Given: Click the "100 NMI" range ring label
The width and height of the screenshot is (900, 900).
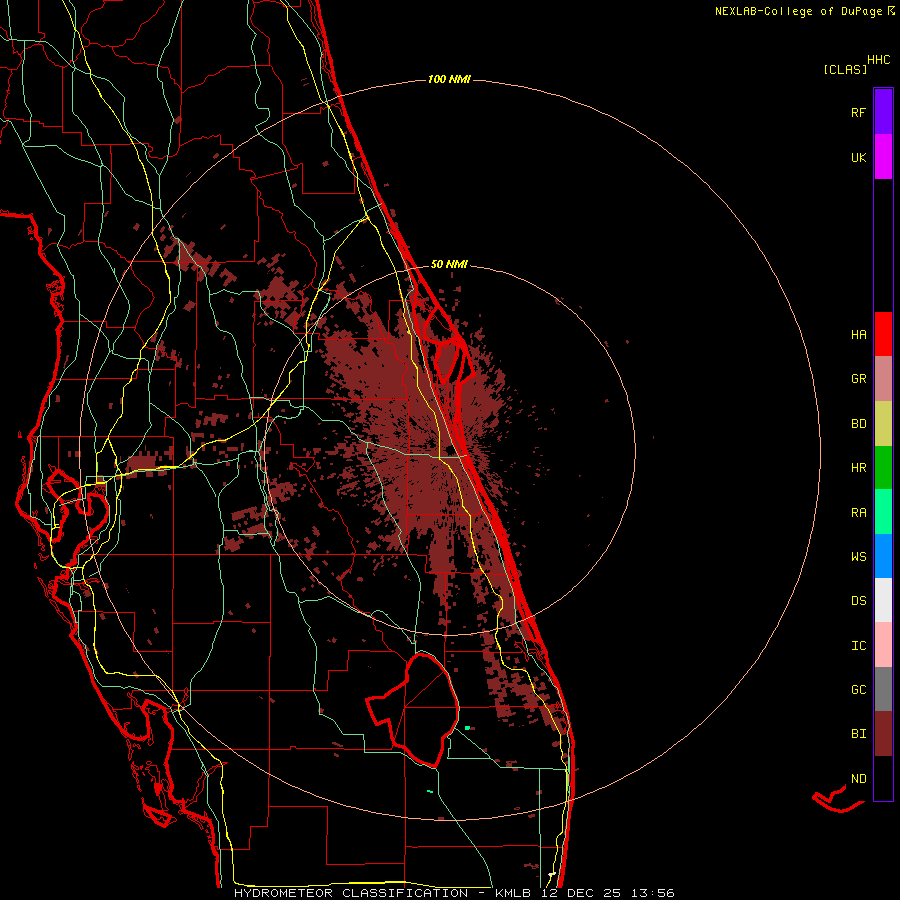Looking at the screenshot, I should click(449, 79).
